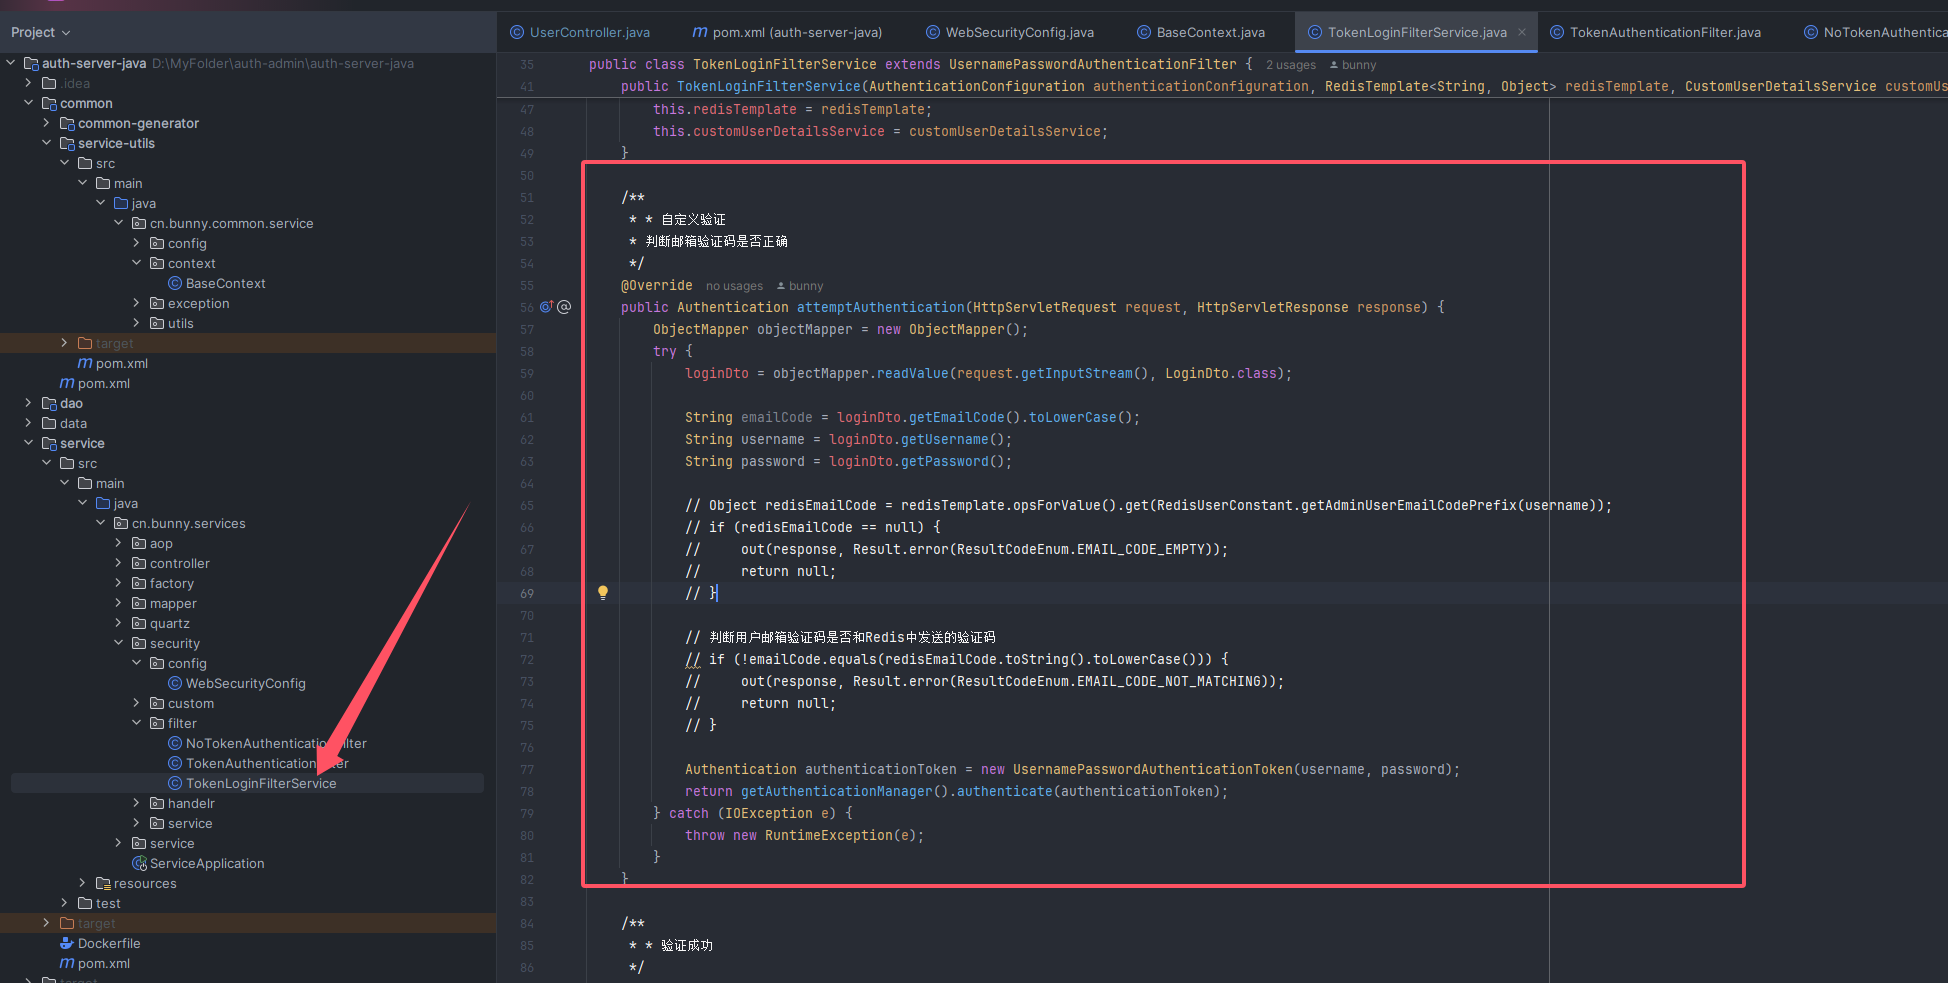Click the 'bunny' author hint near @Override

800,286
